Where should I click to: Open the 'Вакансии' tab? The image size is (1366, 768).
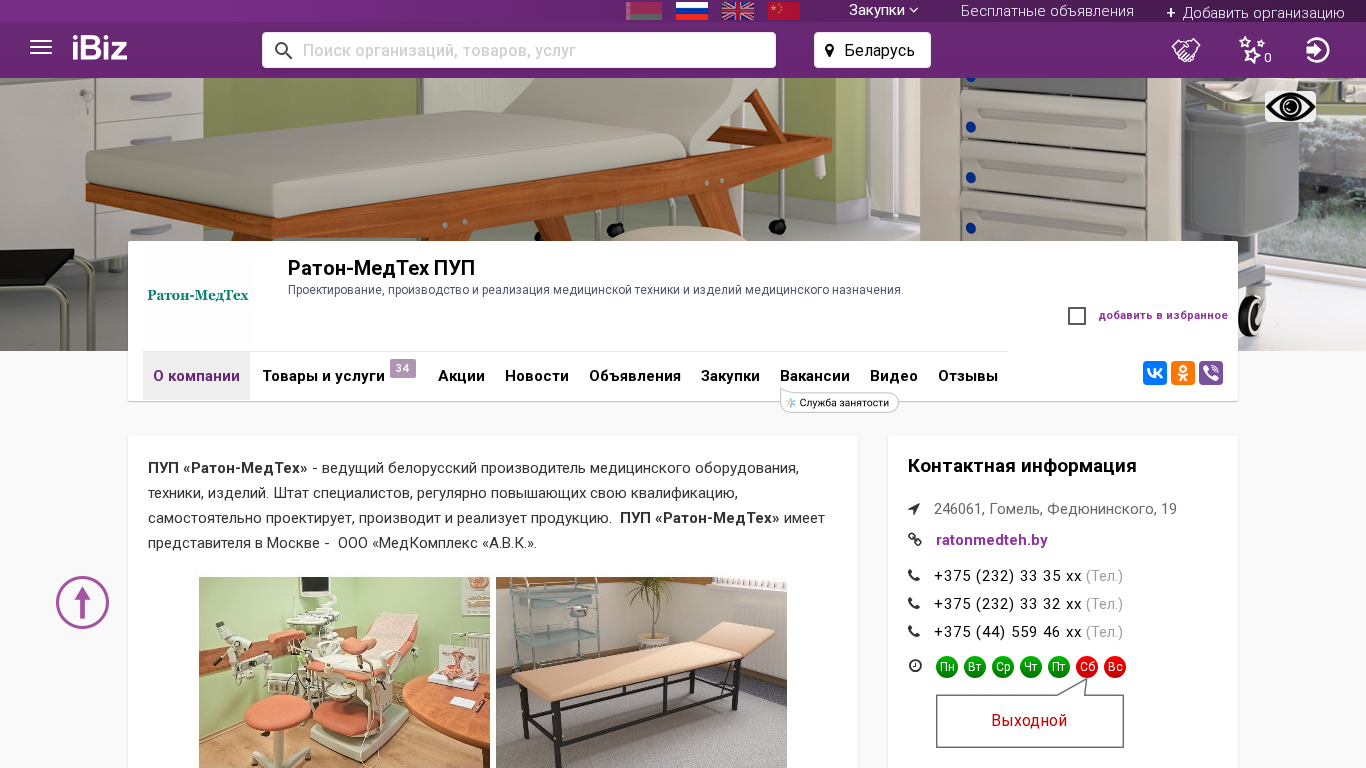point(815,376)
